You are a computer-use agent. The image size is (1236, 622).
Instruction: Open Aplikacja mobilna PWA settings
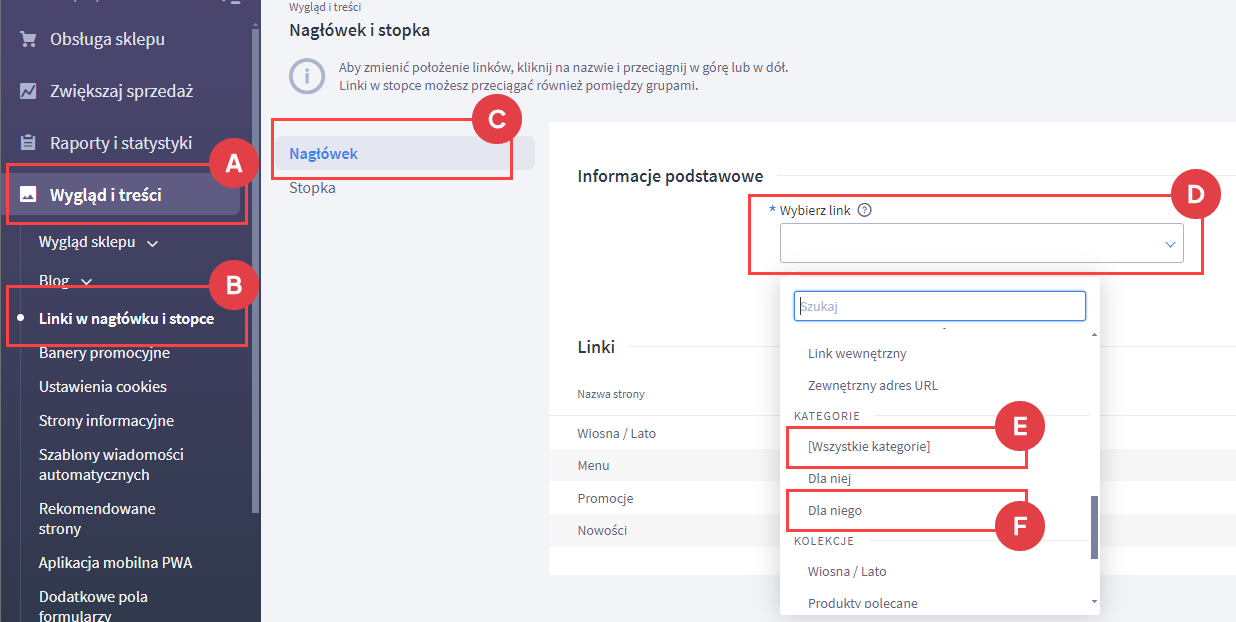tap(115, 563)
